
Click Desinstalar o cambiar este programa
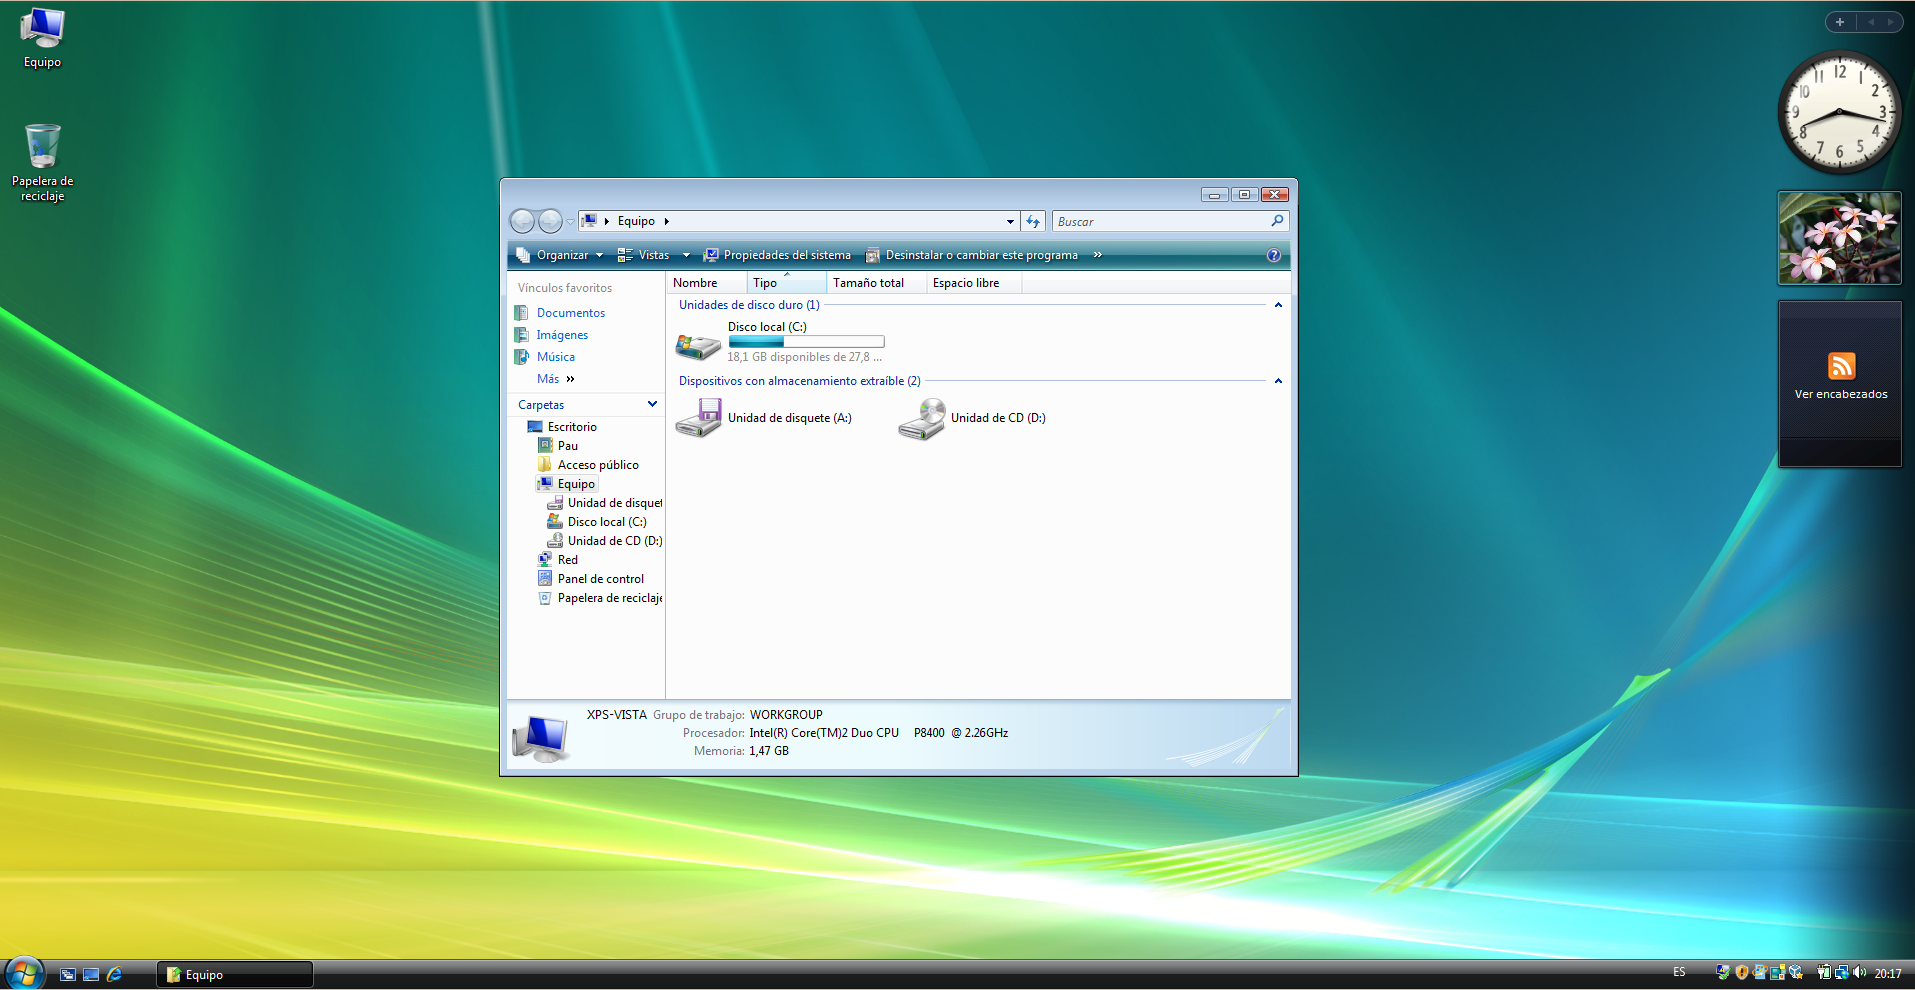point(972,255)
